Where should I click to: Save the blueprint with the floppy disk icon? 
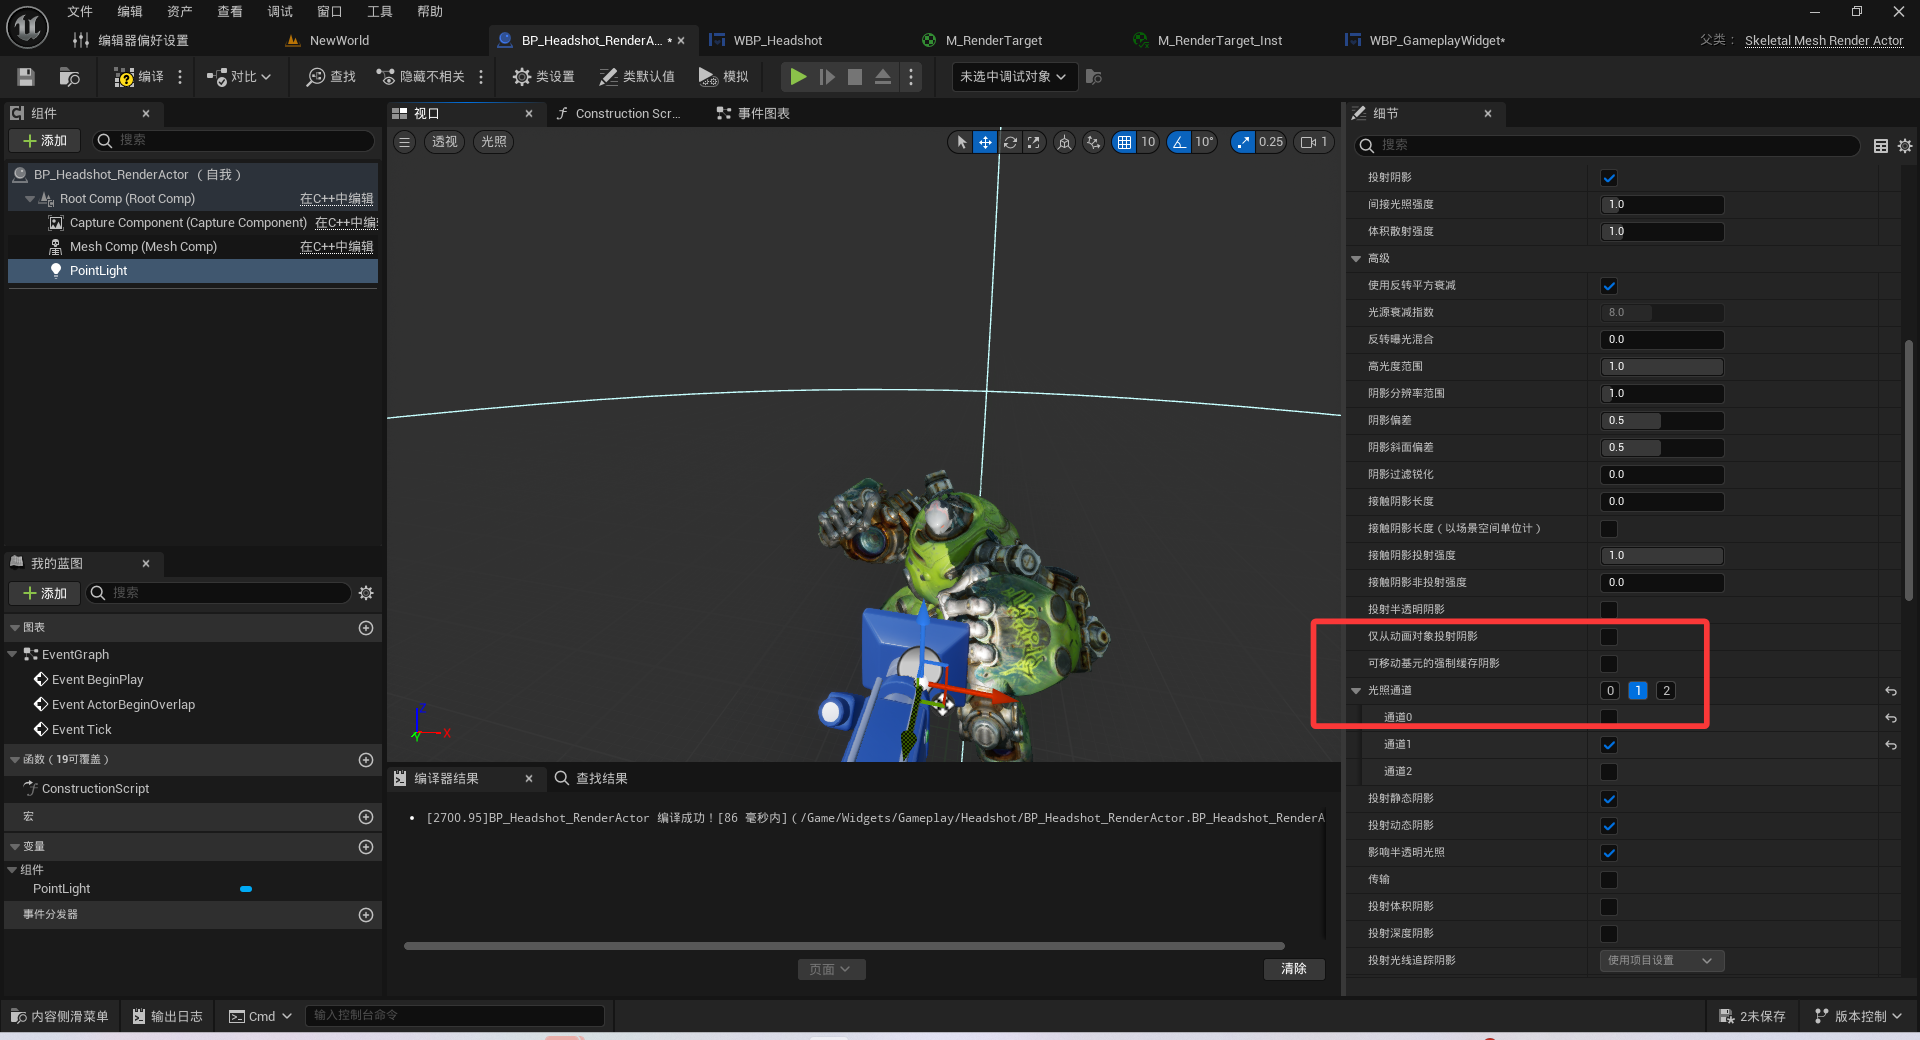click(x=26, y=77)
